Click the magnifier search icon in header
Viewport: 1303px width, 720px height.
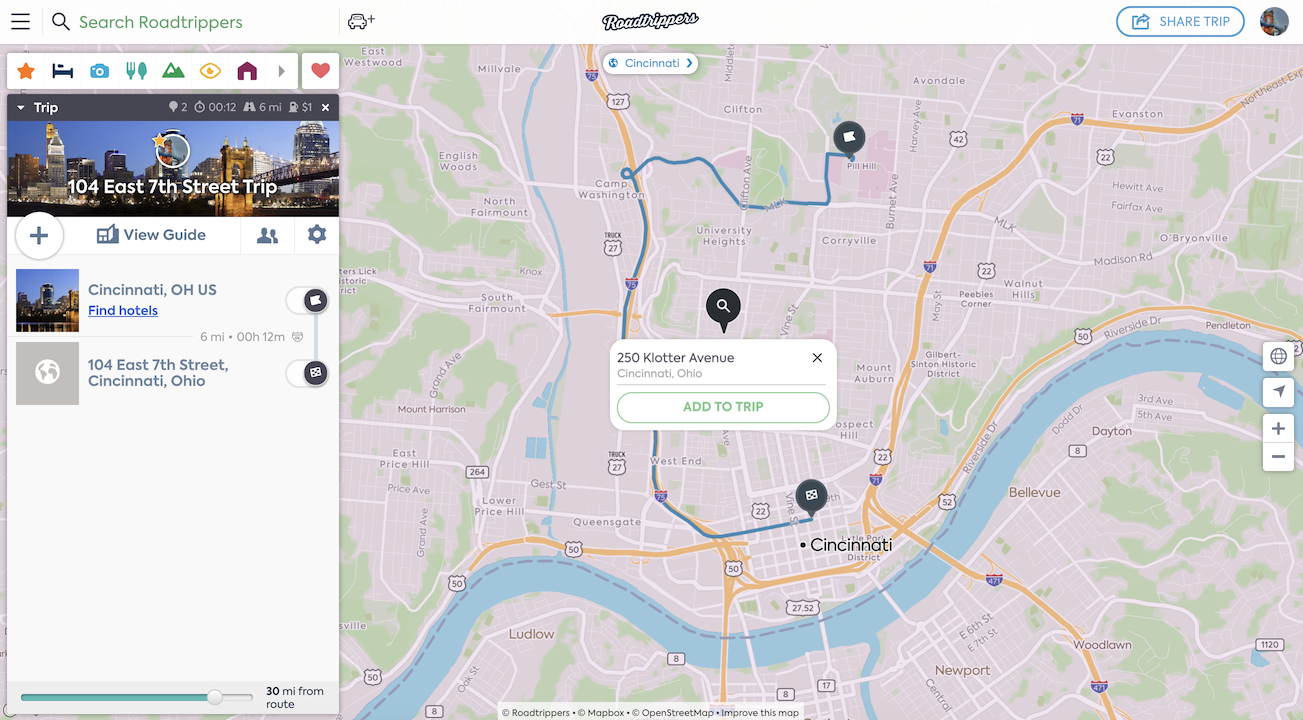click(61, 22)
